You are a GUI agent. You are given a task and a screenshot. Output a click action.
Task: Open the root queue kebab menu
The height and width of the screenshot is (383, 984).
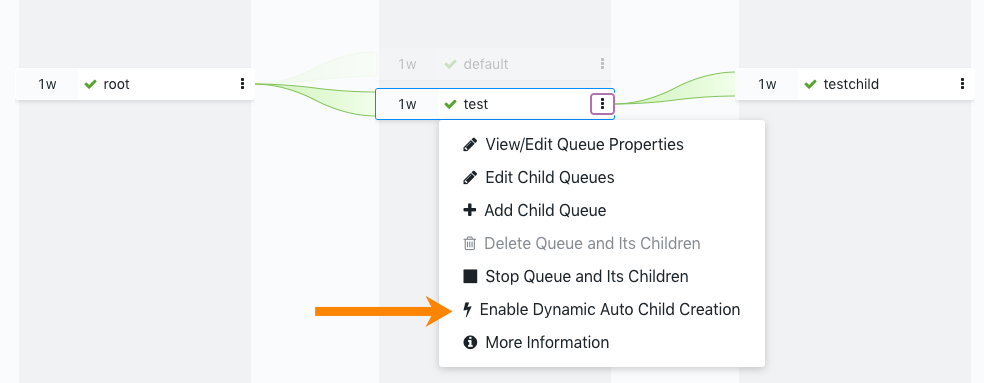[242, 84]
